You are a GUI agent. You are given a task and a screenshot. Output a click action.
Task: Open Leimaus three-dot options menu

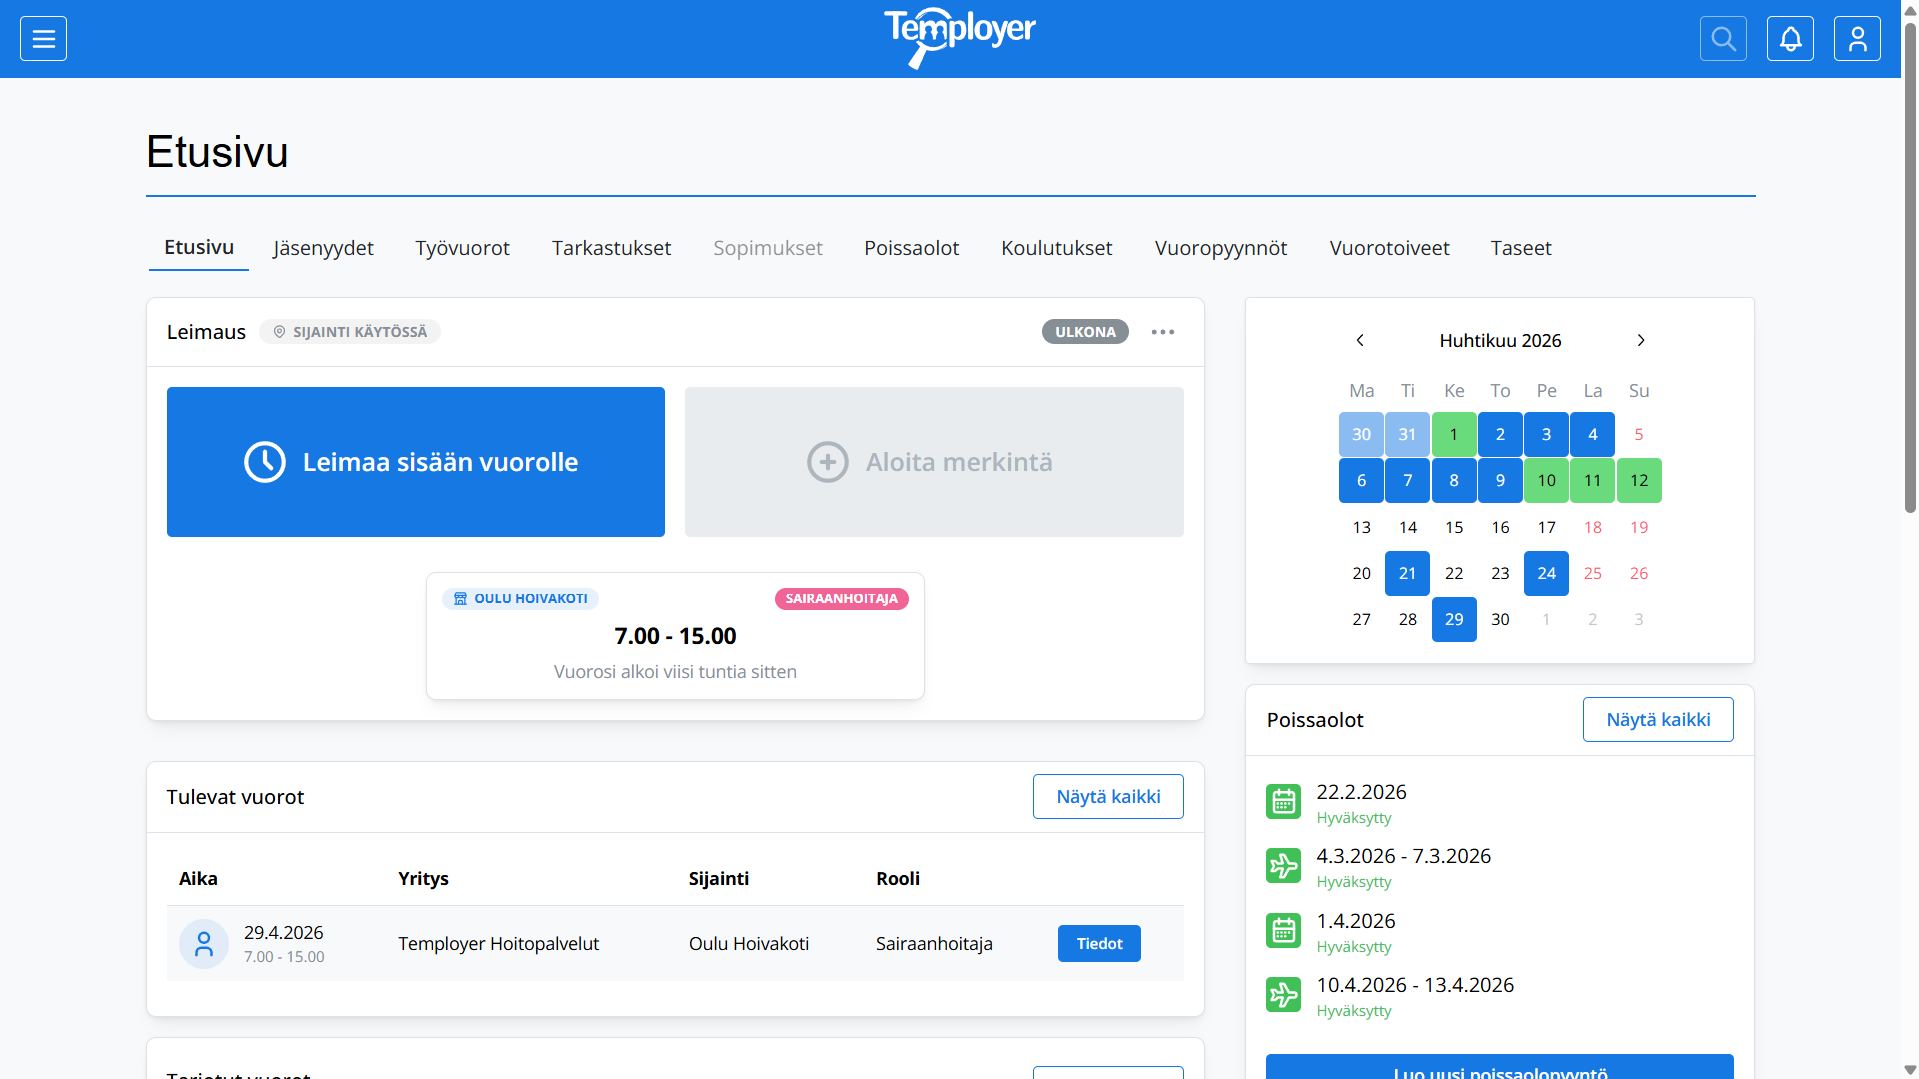1162,332
